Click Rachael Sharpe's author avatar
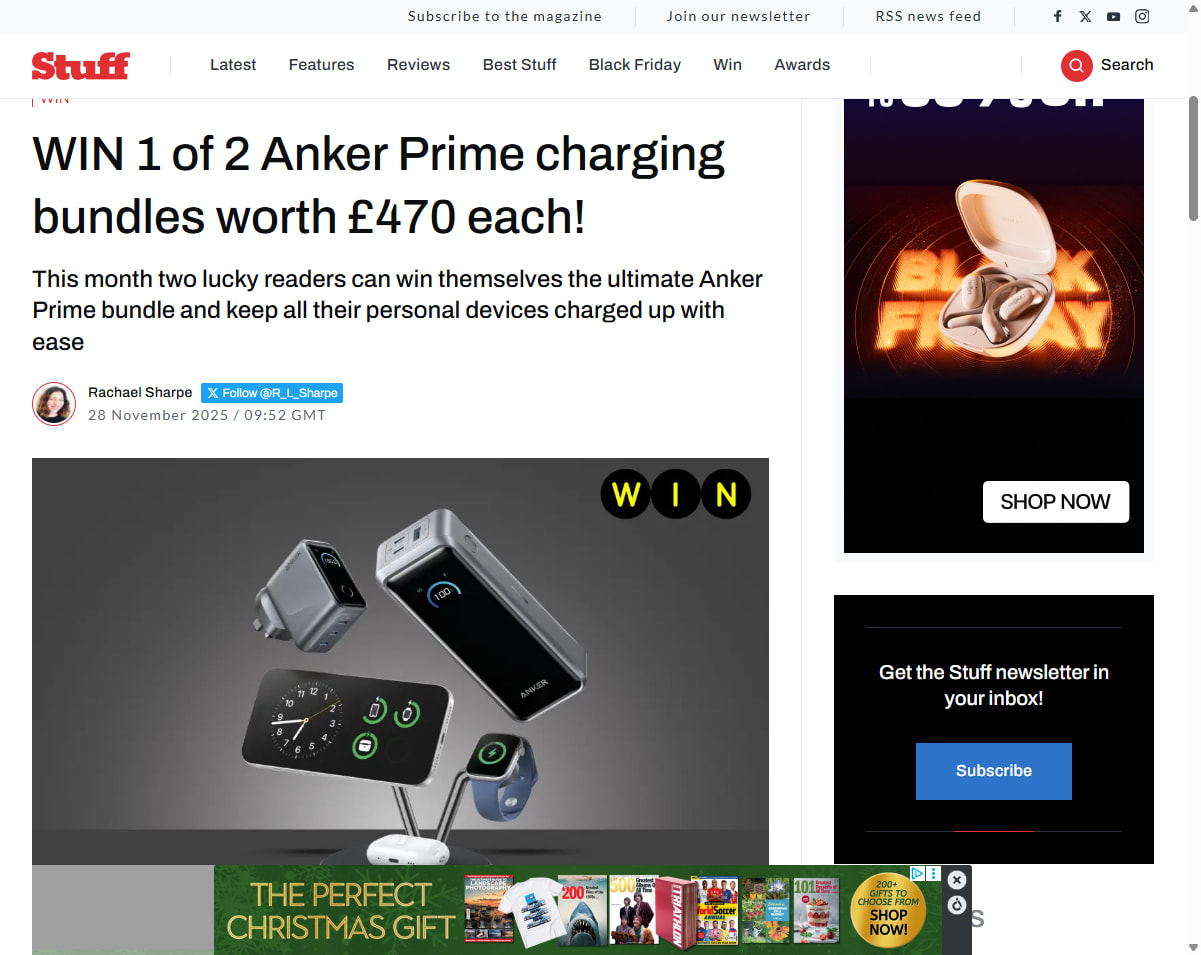 pyautogui.click(x=54, y=404)
